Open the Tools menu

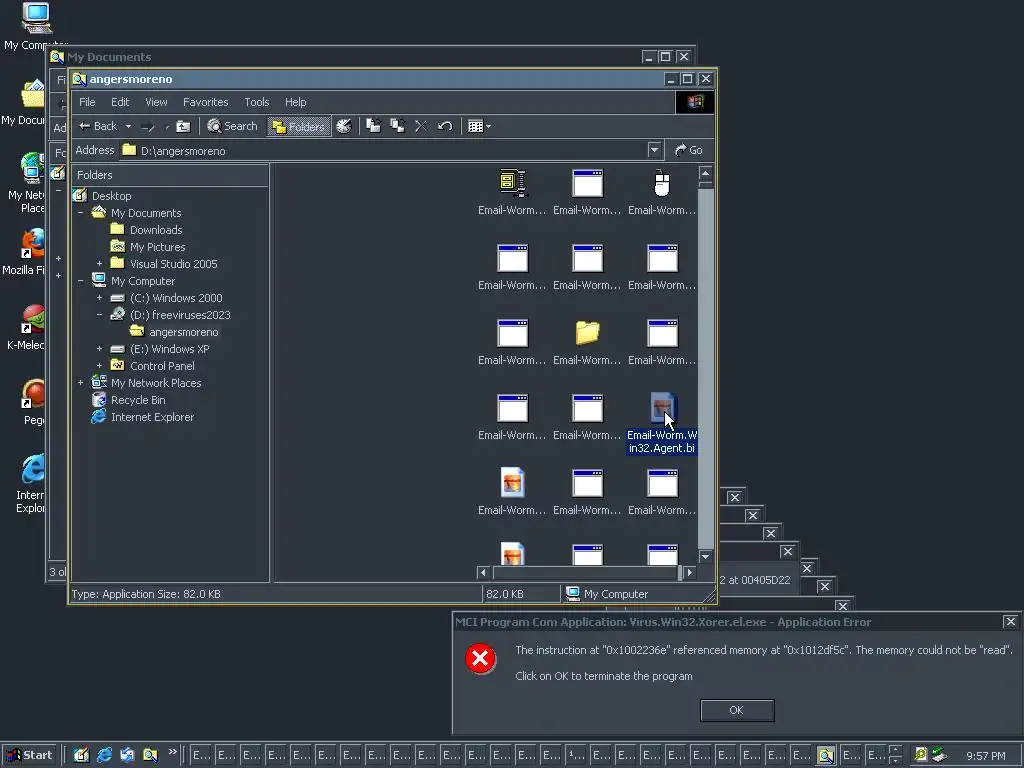coord(257,102)
